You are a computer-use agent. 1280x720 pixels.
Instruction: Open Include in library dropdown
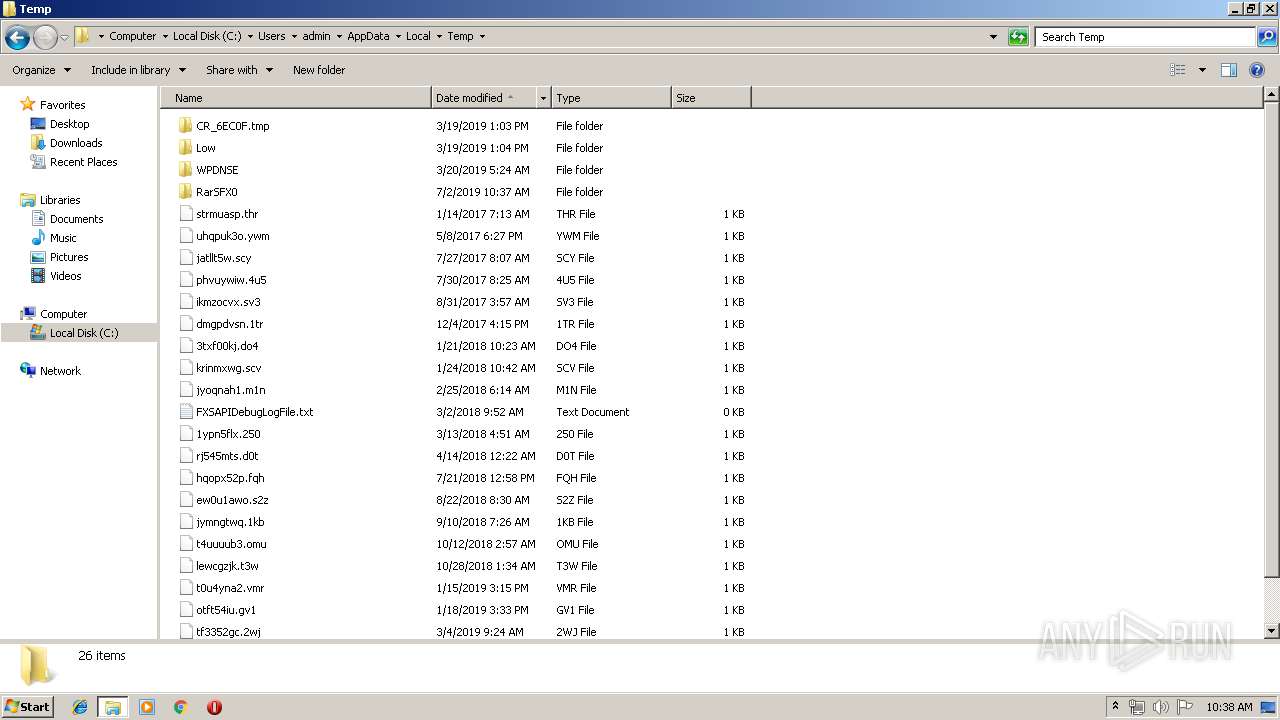click(x=138, y=70)
